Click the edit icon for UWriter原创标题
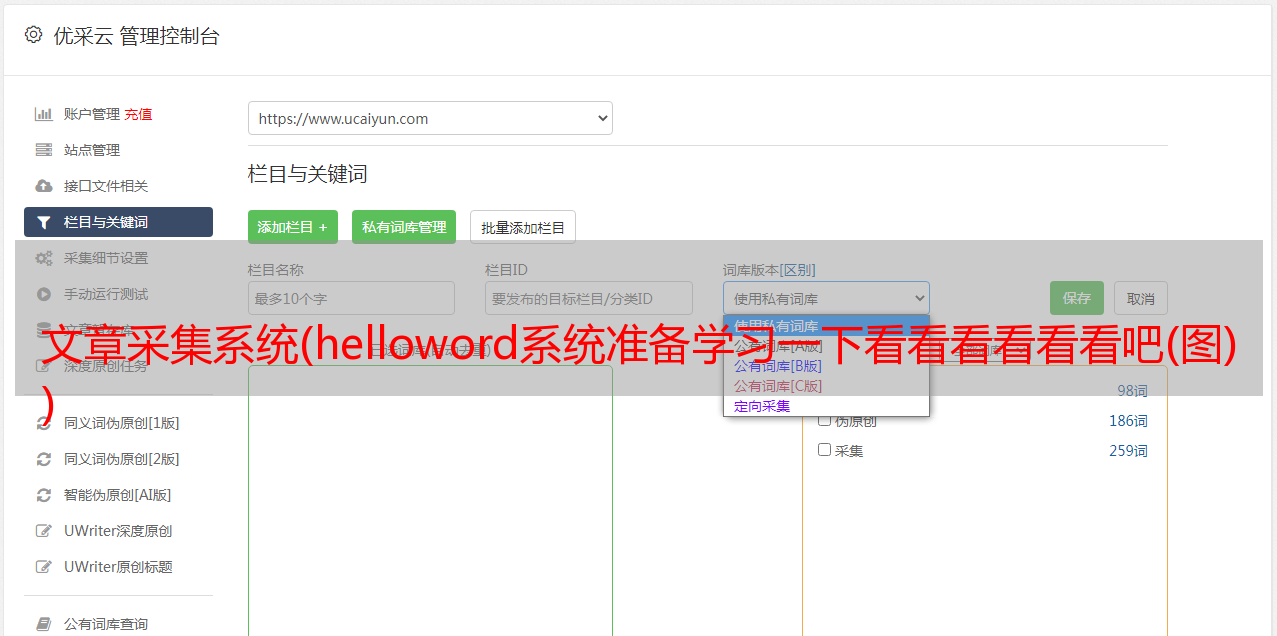 tap(43, 567)
